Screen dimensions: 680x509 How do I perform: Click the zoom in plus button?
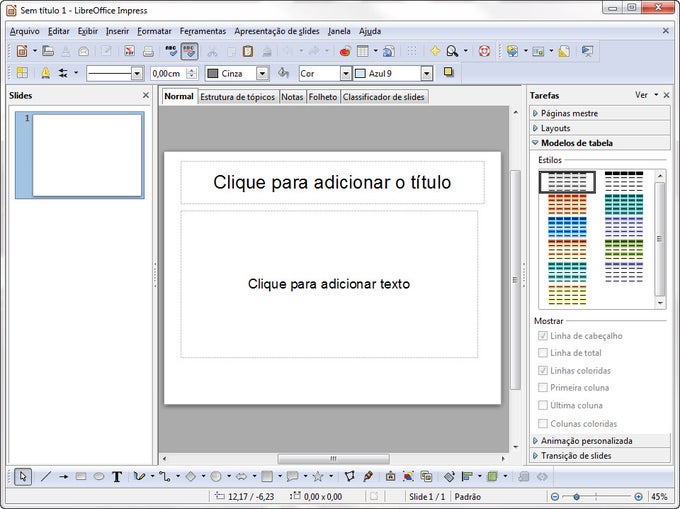(x=638, y=497)
